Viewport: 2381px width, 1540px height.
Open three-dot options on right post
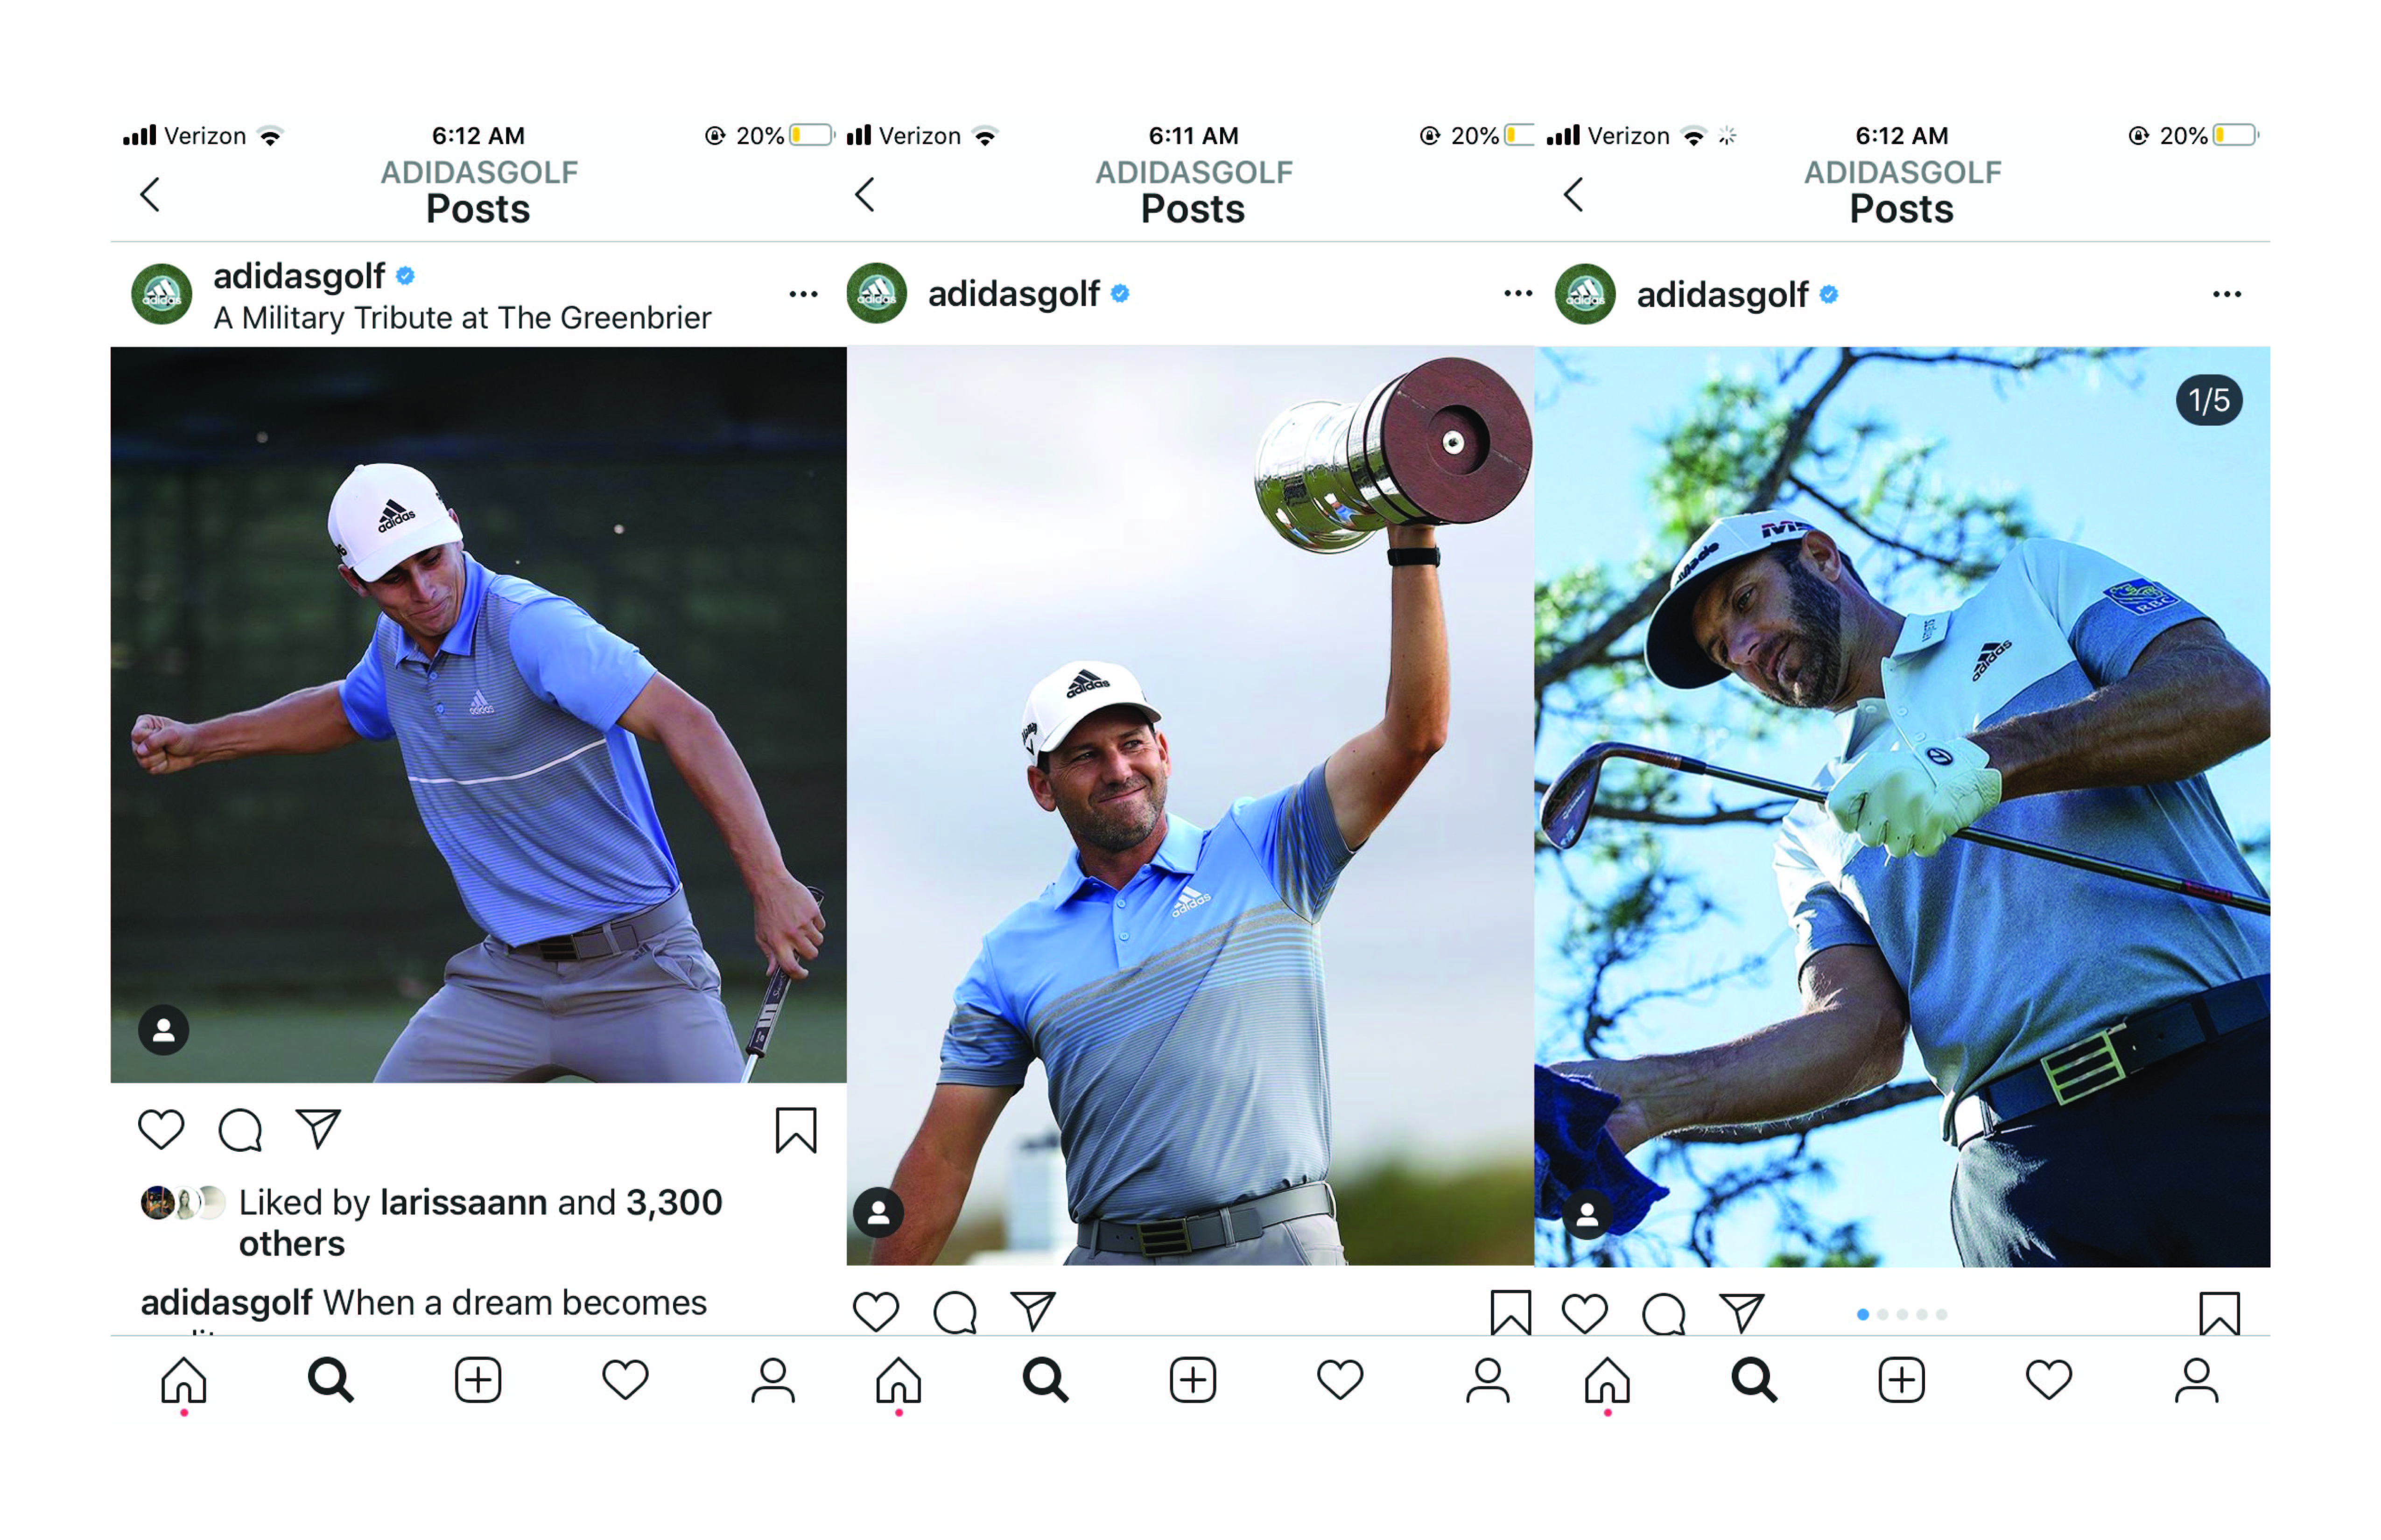[x=2226, y=294]
